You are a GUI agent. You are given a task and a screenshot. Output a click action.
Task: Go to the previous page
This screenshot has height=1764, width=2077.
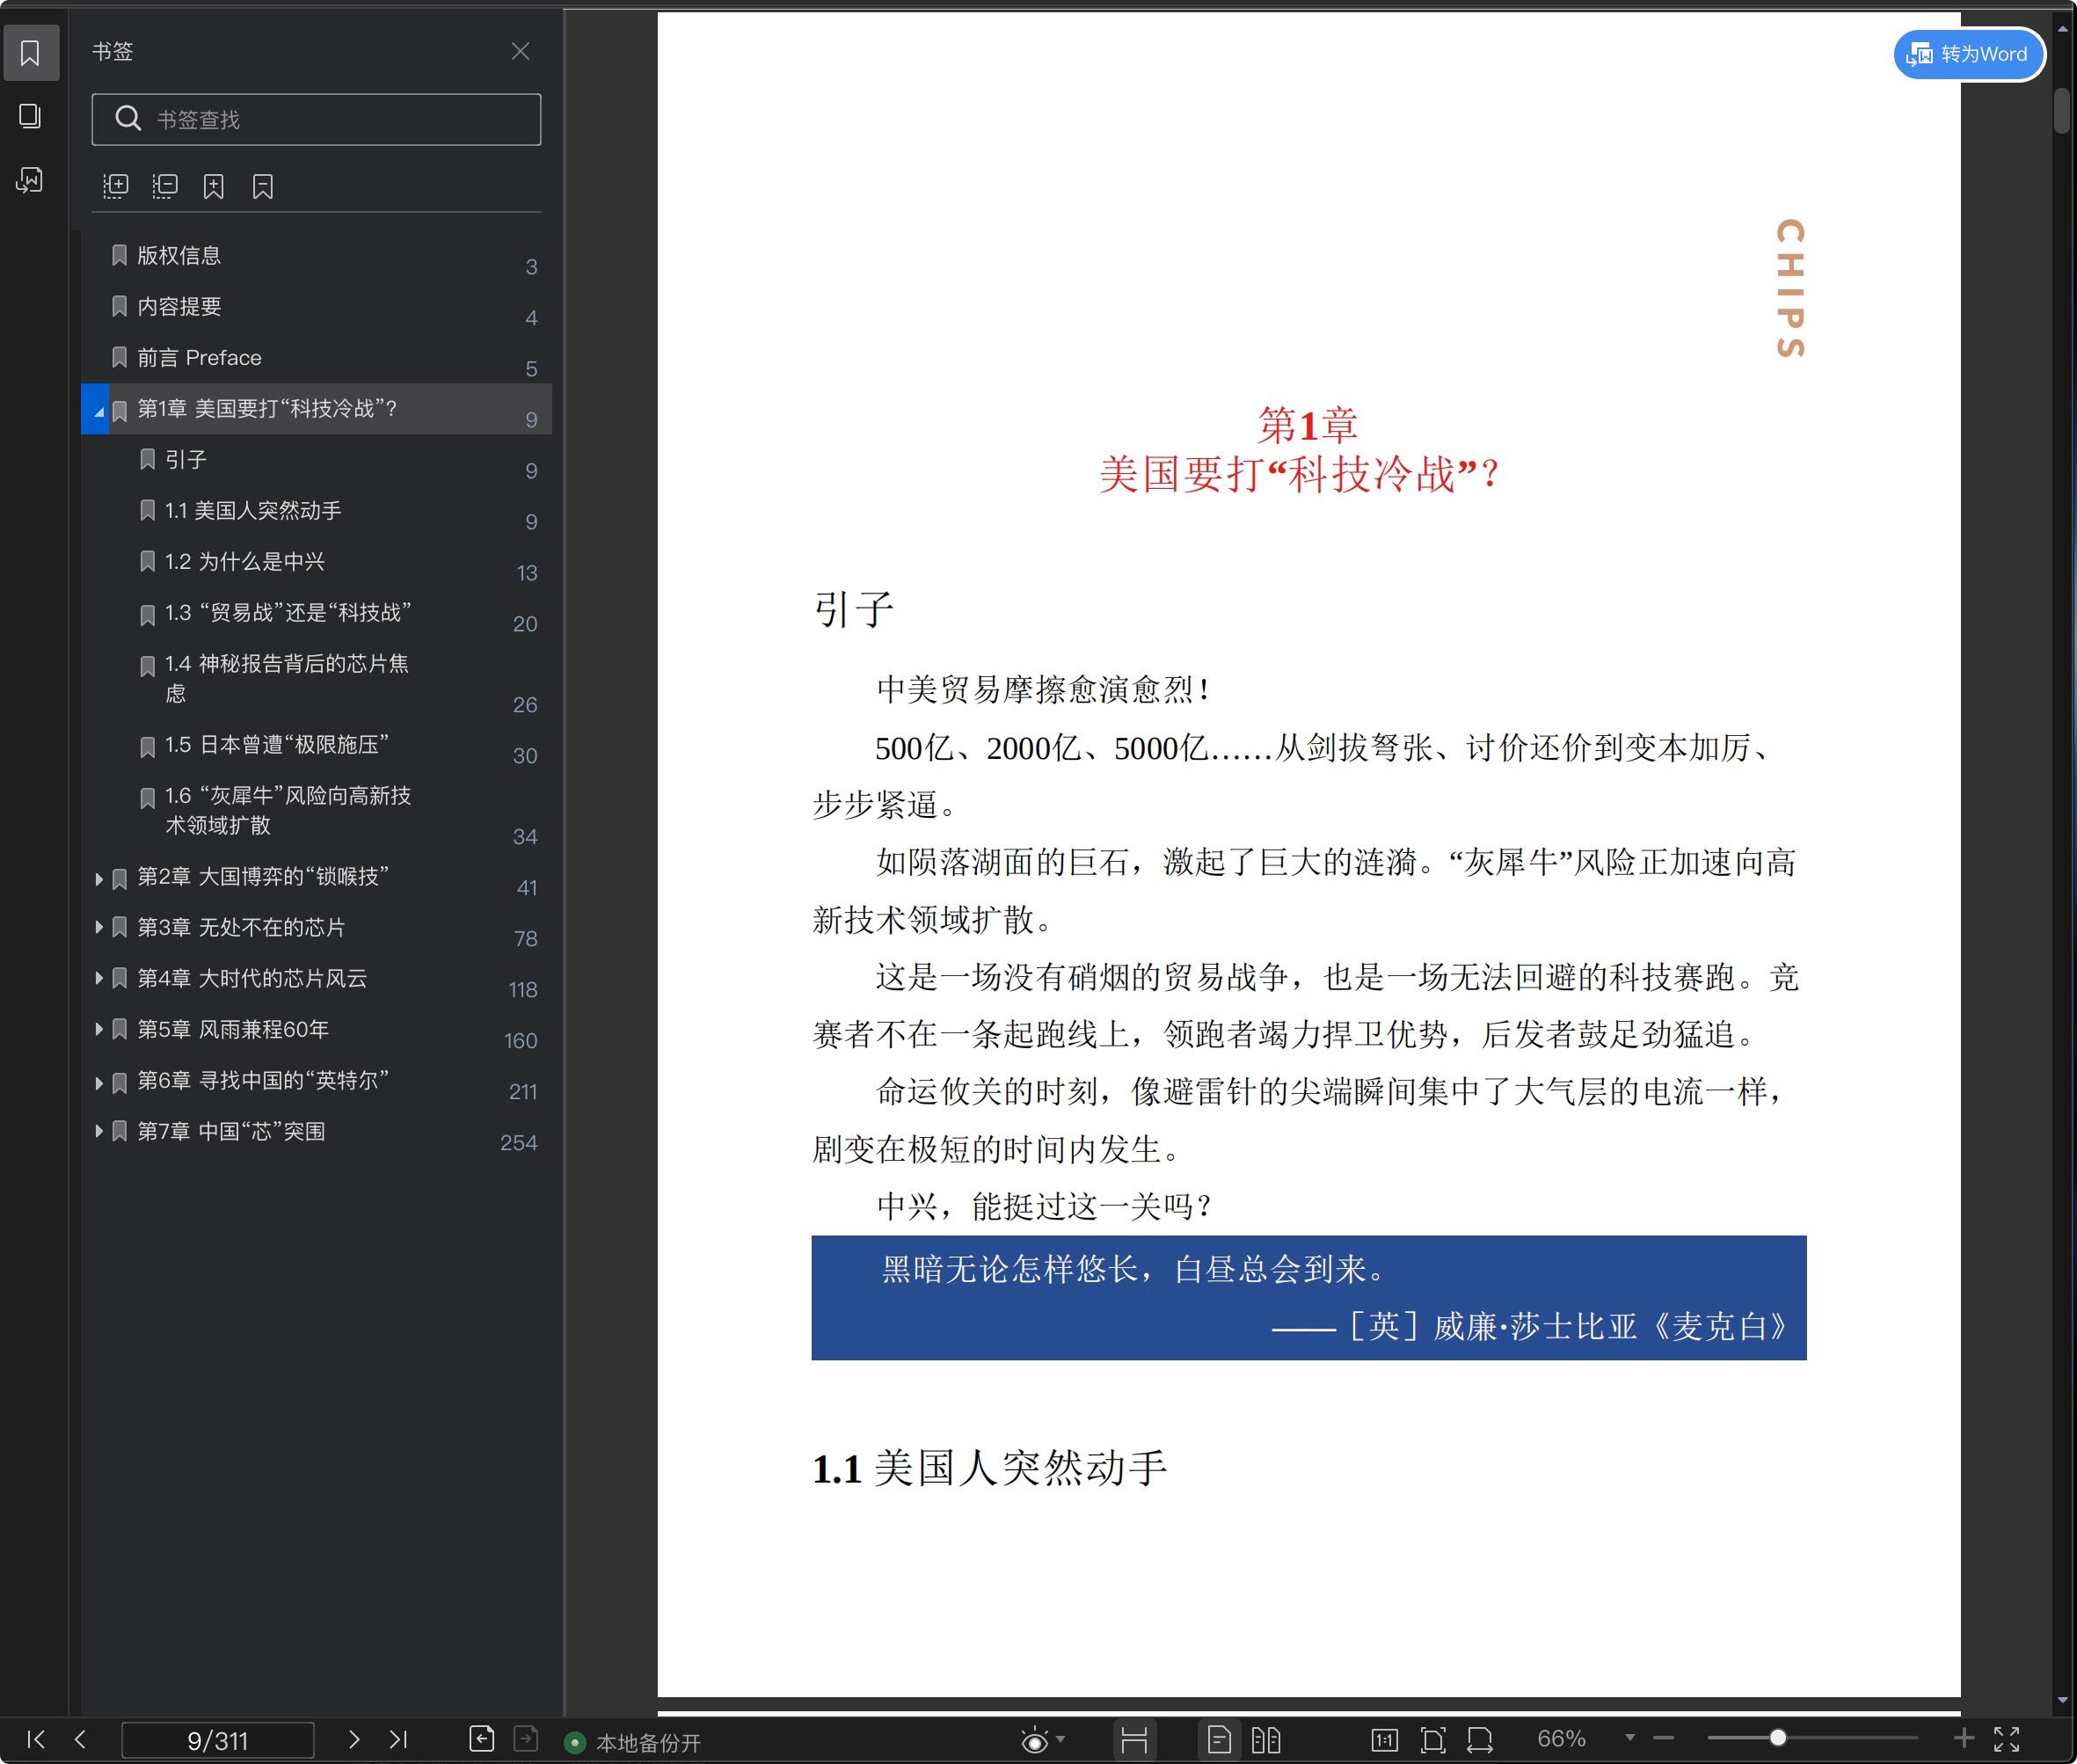pyautogui.click(x=81, y=1739)
